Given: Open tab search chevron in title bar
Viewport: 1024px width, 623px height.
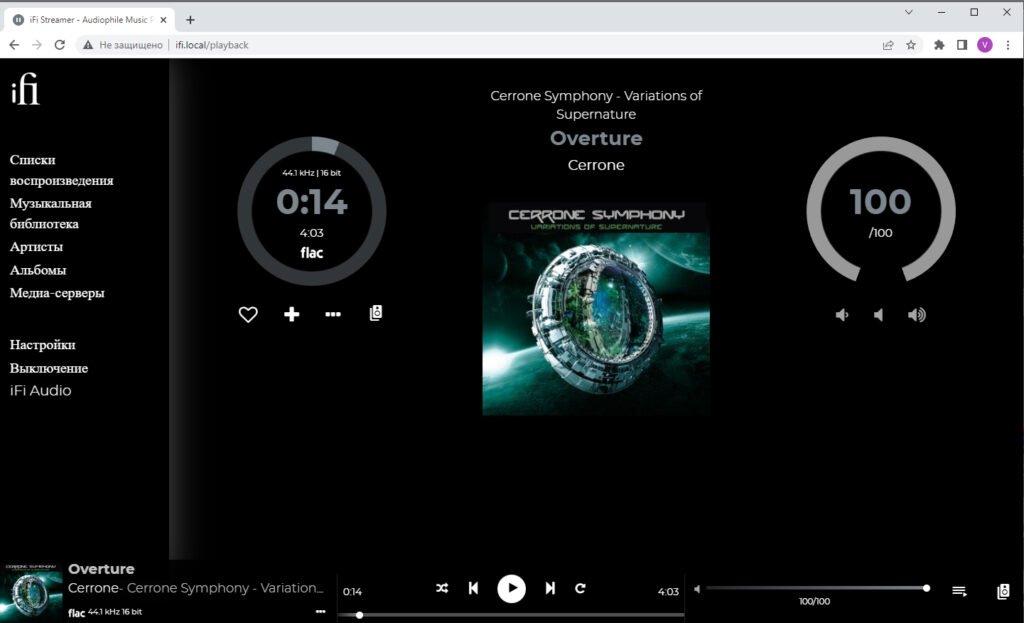Looking at the screenshot, I should tap(908, 12).
